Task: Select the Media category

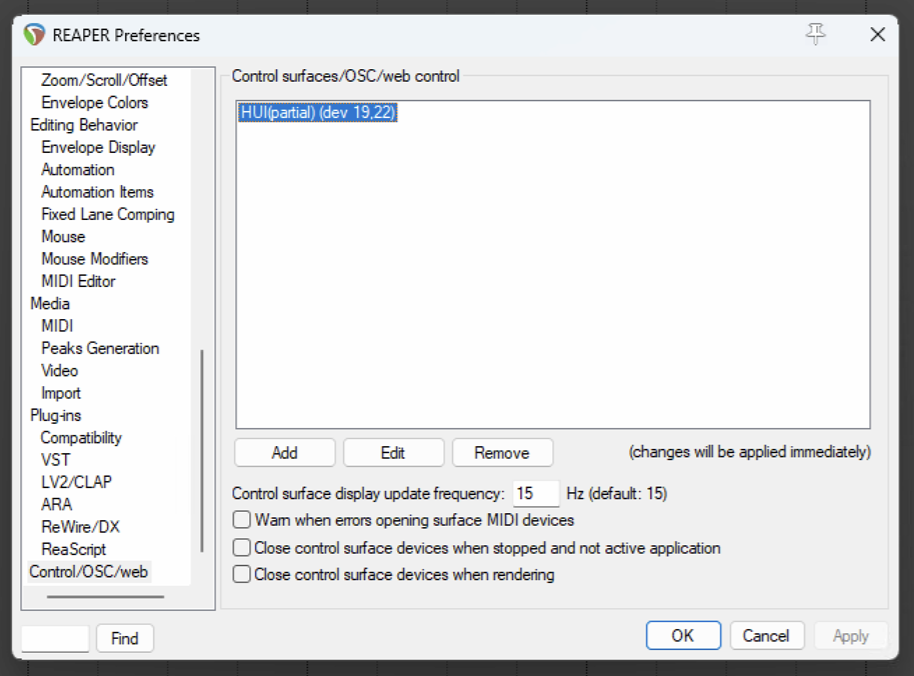Action: (50, 304)
